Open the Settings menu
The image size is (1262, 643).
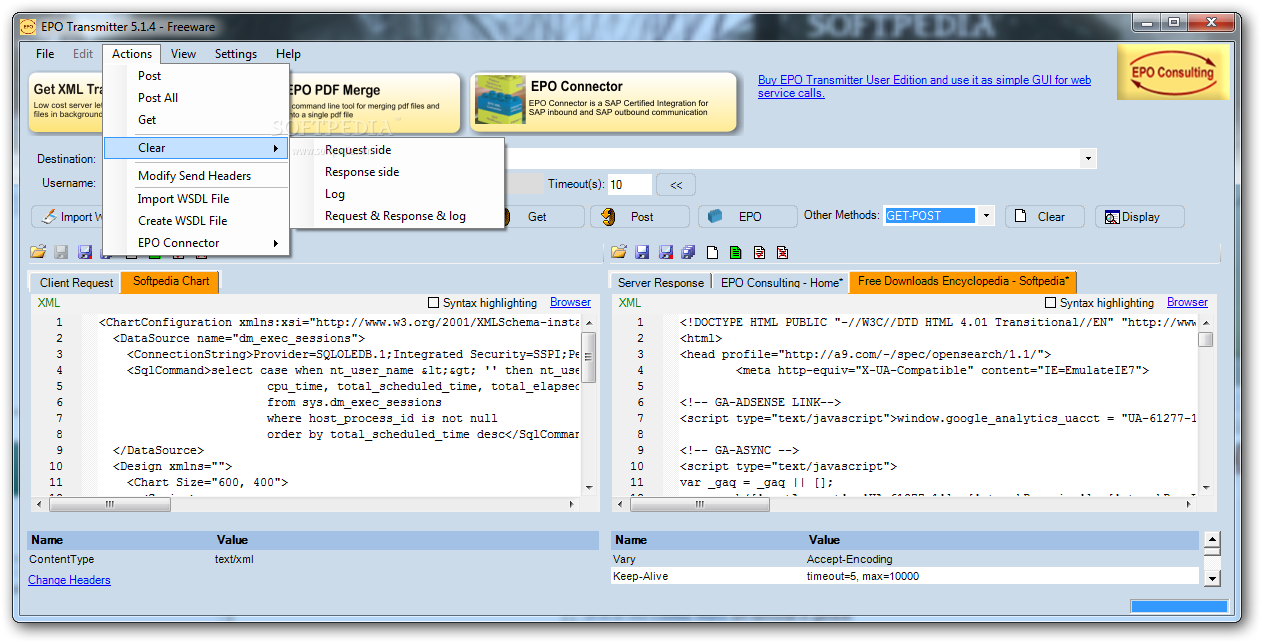(236, 54)
